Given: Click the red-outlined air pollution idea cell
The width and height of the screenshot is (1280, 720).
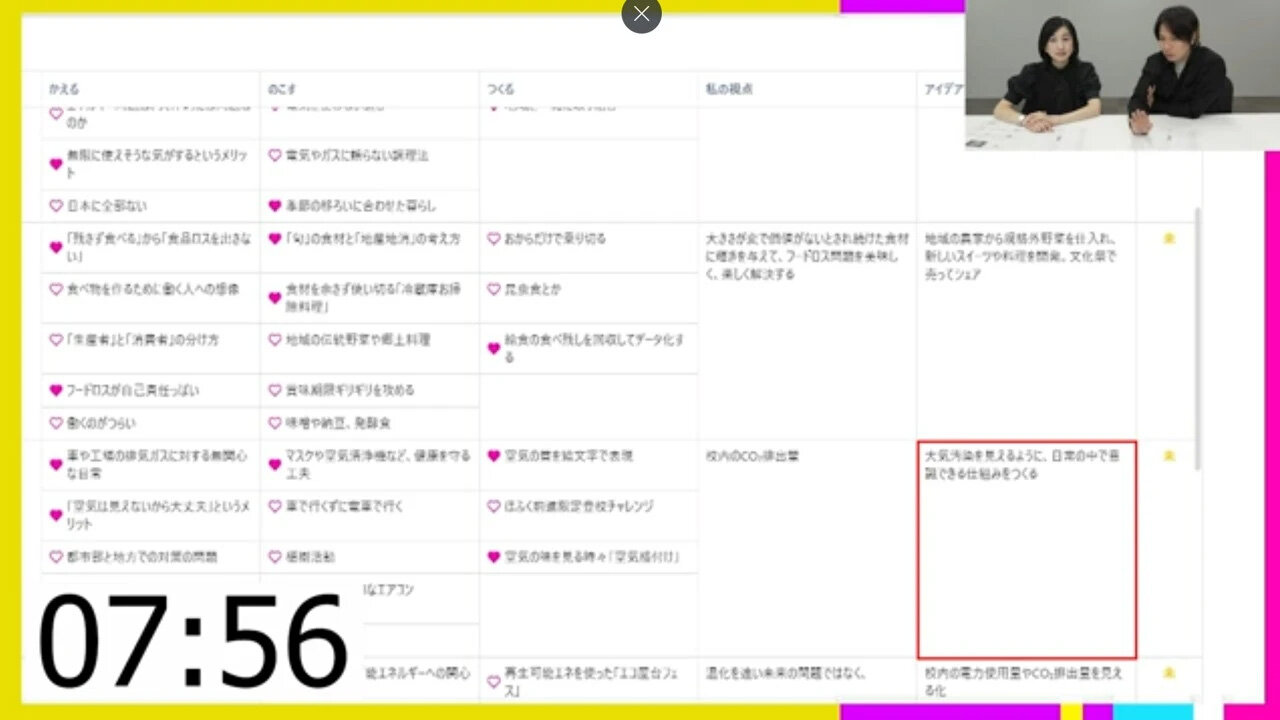Looking at the screenshot, I should (x=1026, y=550).
